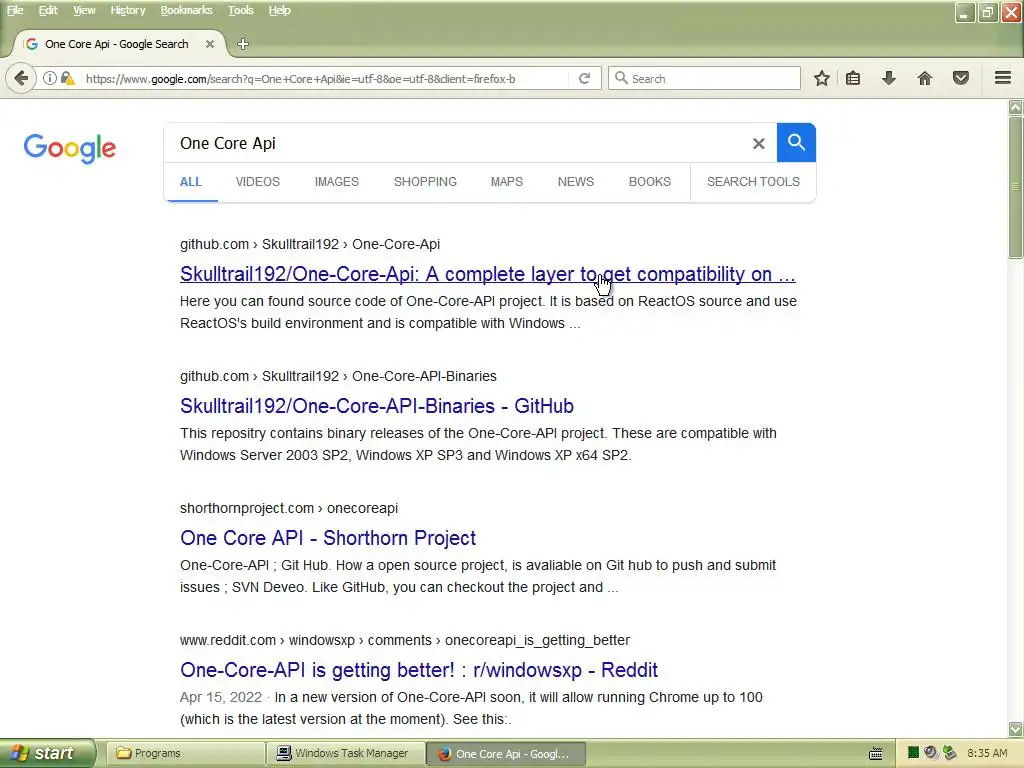Viewport: 1024px width, 768px height.
Task: Open the View menu
Action: coord(84,10)
